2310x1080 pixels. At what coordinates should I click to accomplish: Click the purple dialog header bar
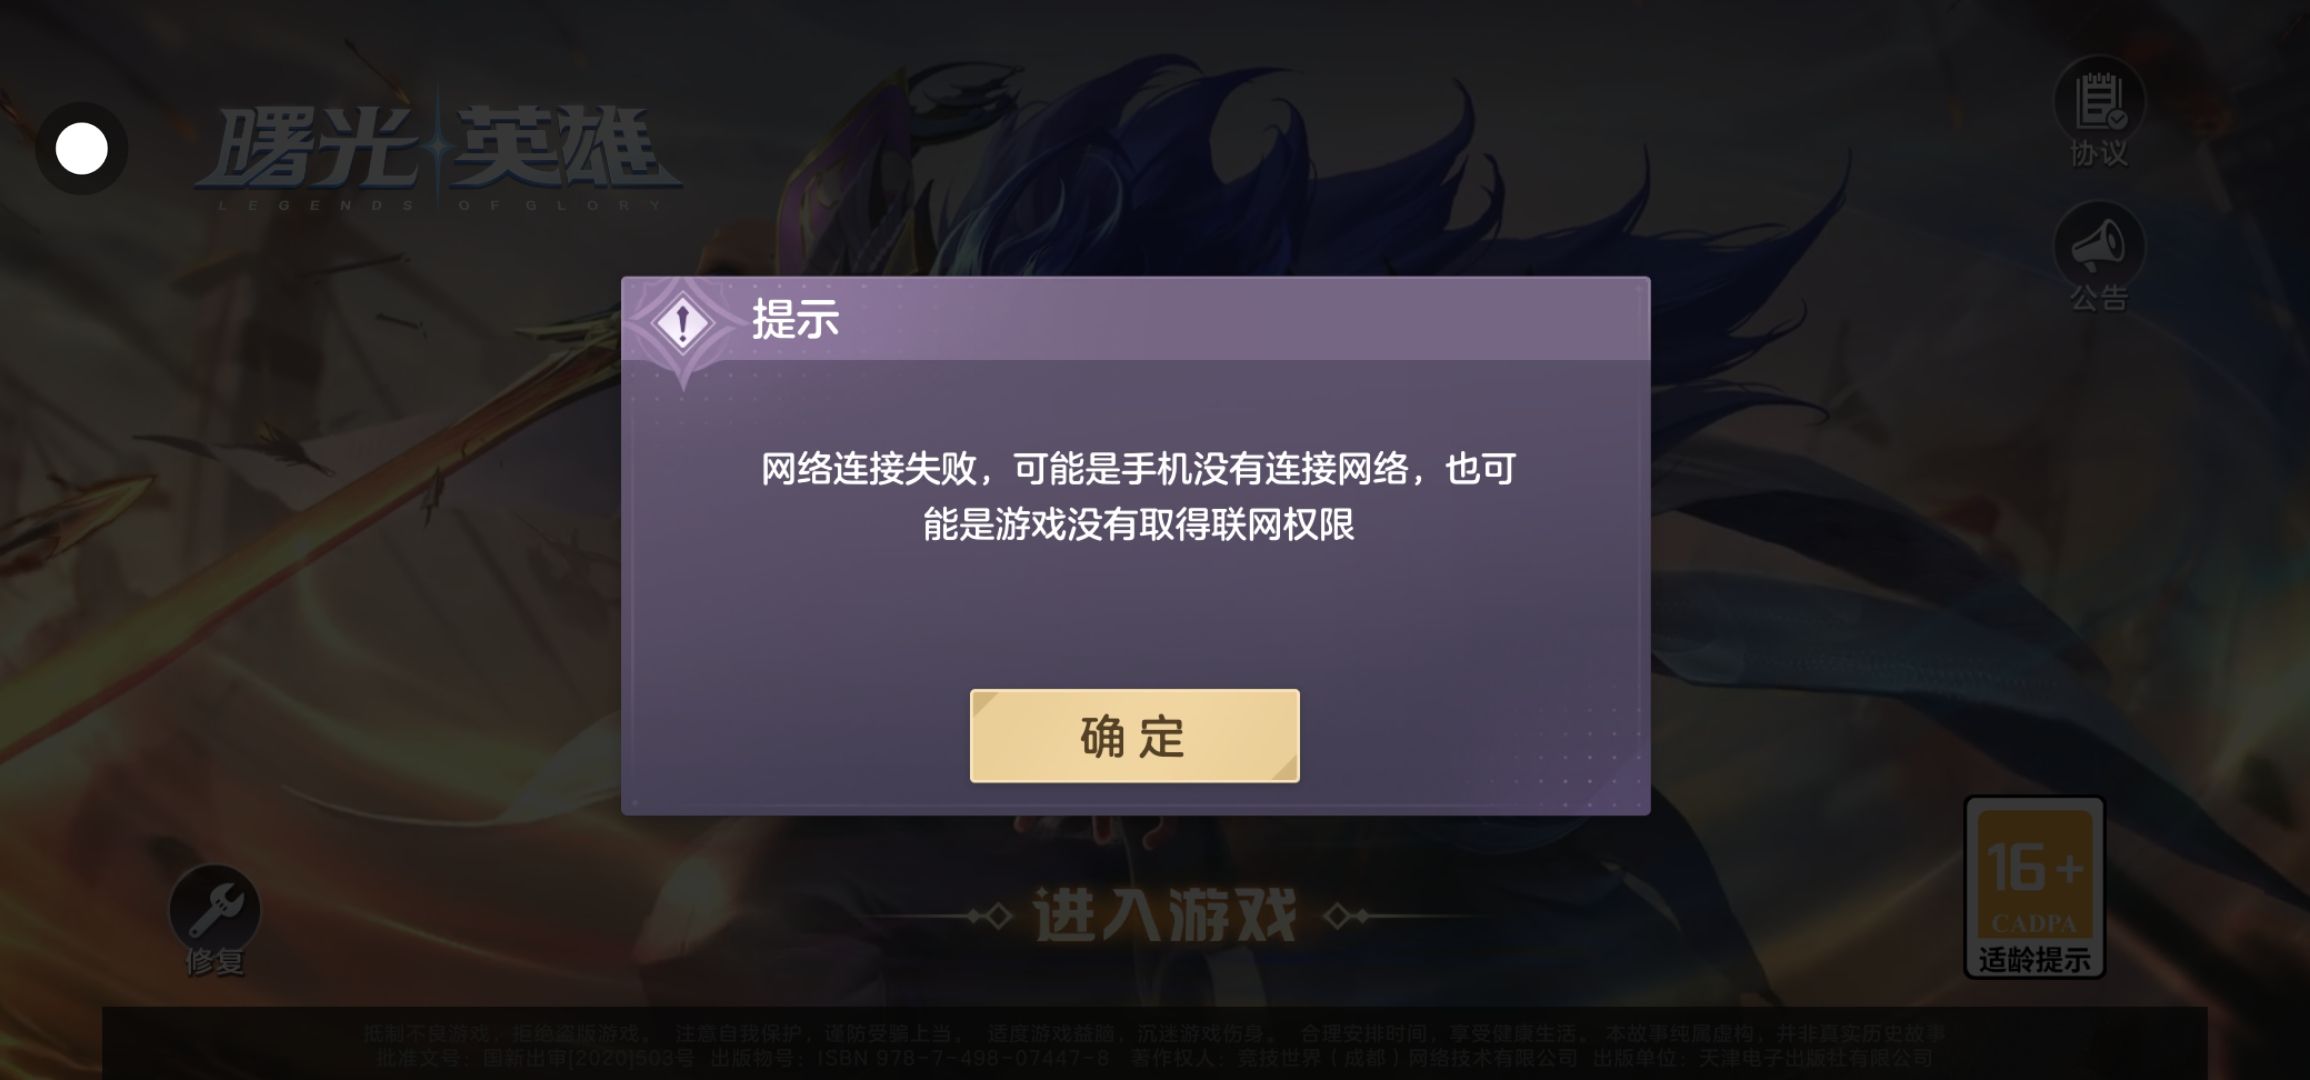[x=1135, y=319]
